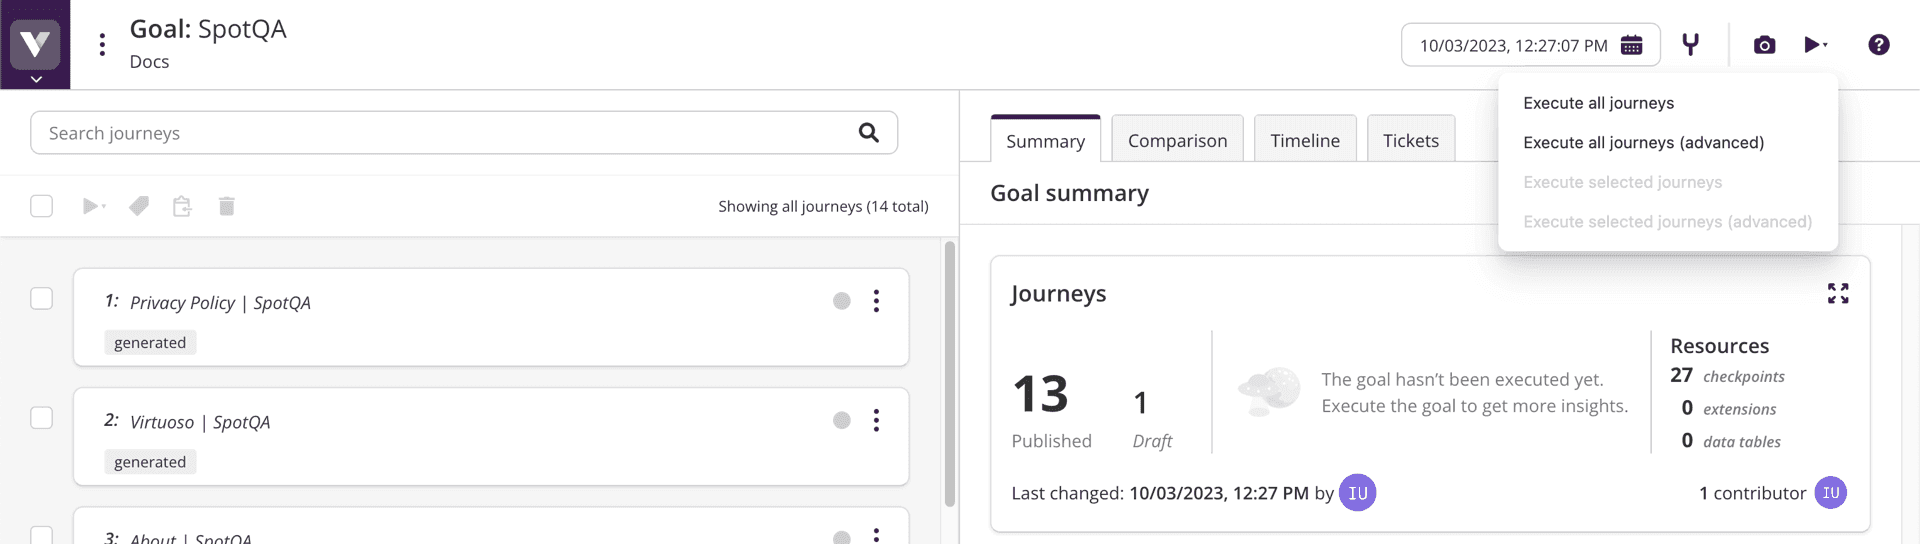Open the help question mark icon
The image size is (1920, 544).
1878,45
